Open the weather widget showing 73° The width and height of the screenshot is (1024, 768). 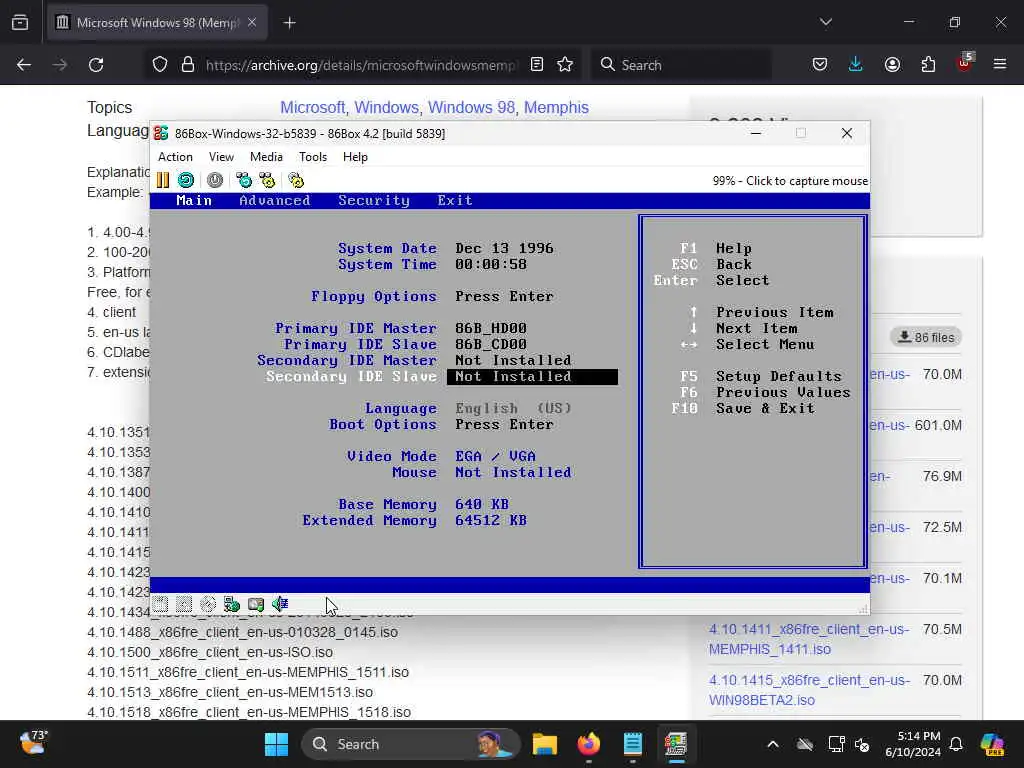(34, 742)
